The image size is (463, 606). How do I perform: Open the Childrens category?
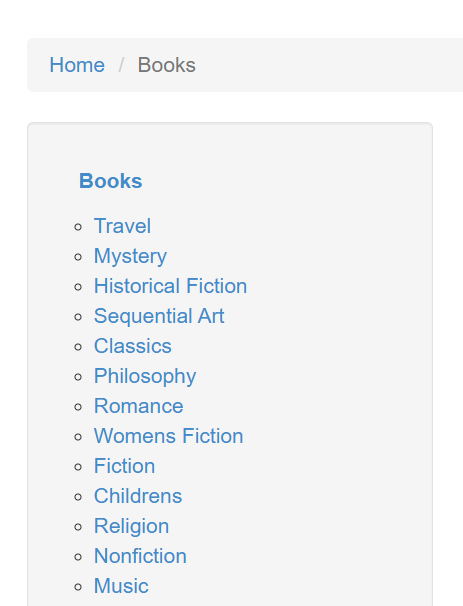[x=138, y=496]
